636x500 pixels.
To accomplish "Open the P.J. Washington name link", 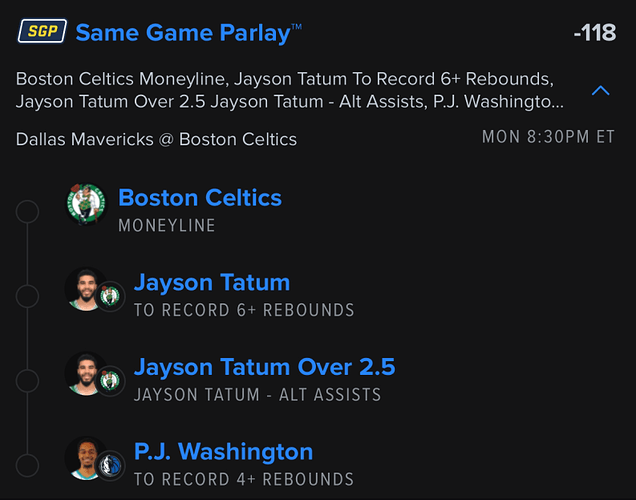I will [x=223, y=452].
